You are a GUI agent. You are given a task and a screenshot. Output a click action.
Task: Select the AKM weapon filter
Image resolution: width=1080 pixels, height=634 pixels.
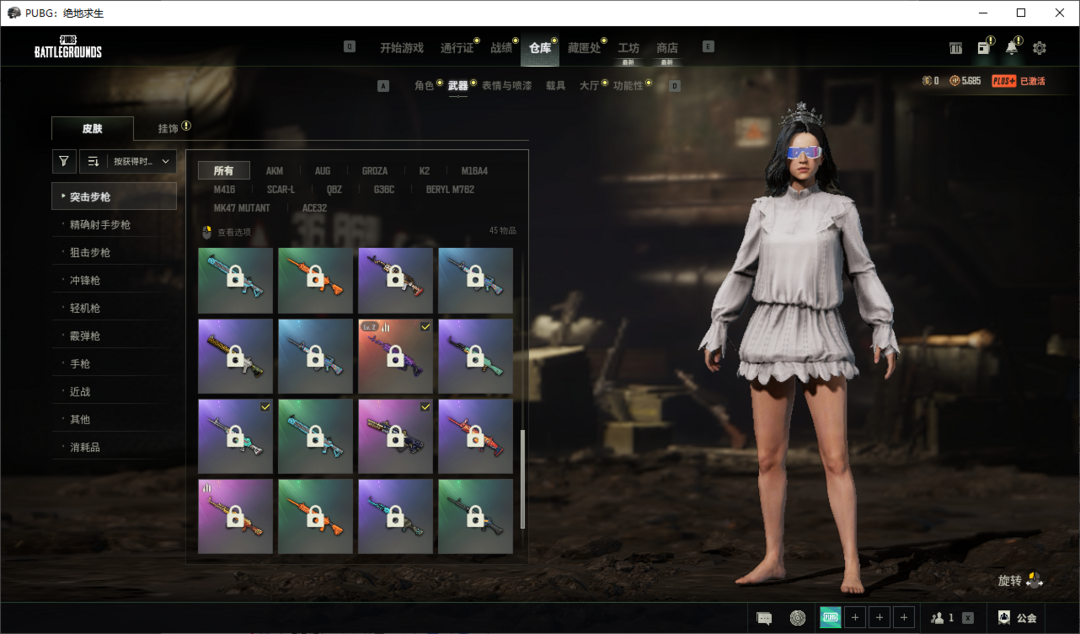(274, 171)
